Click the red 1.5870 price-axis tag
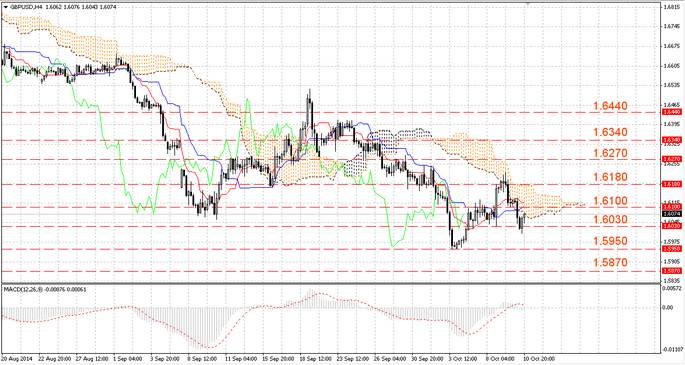The width and height of the screenshot is (685, 365). point(672,271)
